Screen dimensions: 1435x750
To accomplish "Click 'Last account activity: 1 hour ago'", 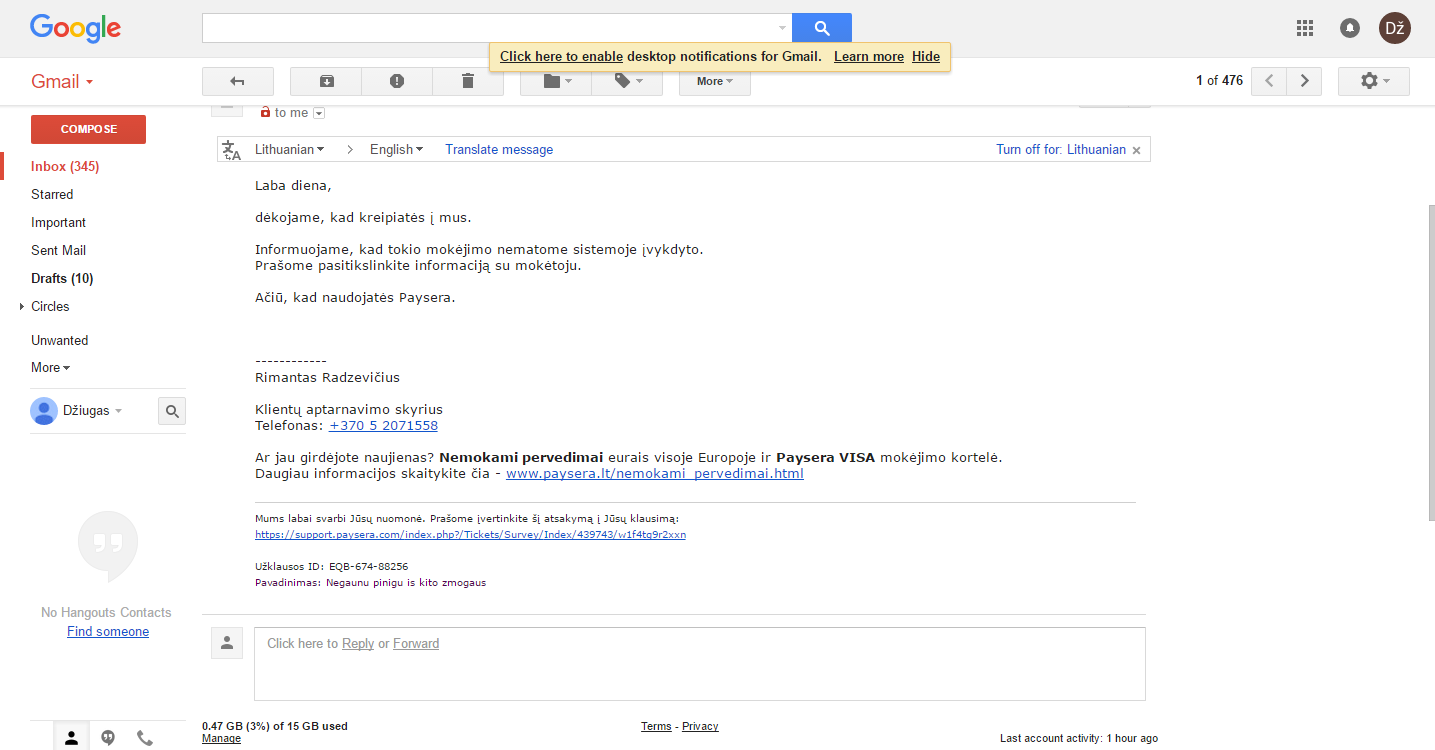I will 1079,739.
